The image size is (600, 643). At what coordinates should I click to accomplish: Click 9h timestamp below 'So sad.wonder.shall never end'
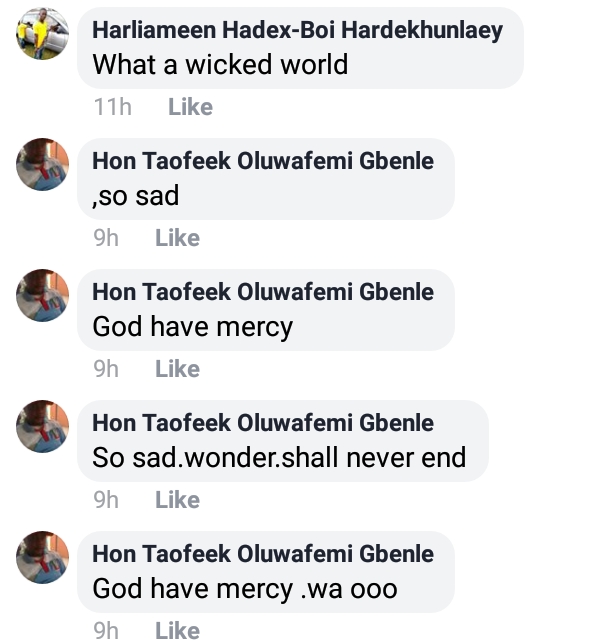coord(106,500)
